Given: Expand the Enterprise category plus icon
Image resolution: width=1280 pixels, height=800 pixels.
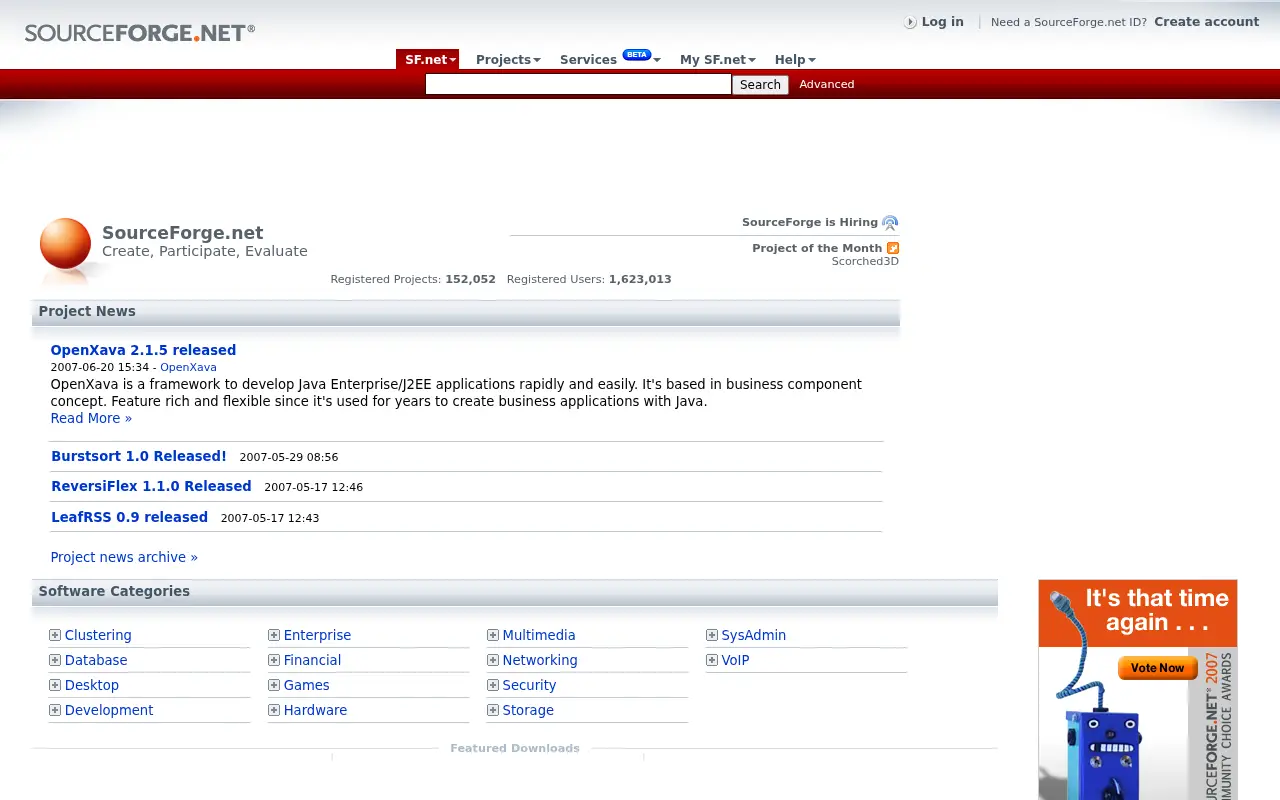Looking at the screenshot, I should click(x=274, y=635).
